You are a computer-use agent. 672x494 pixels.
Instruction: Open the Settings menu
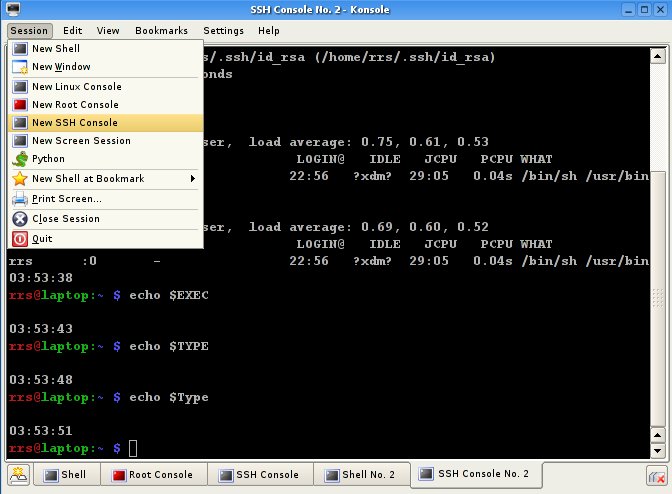(x=223, y=31)
